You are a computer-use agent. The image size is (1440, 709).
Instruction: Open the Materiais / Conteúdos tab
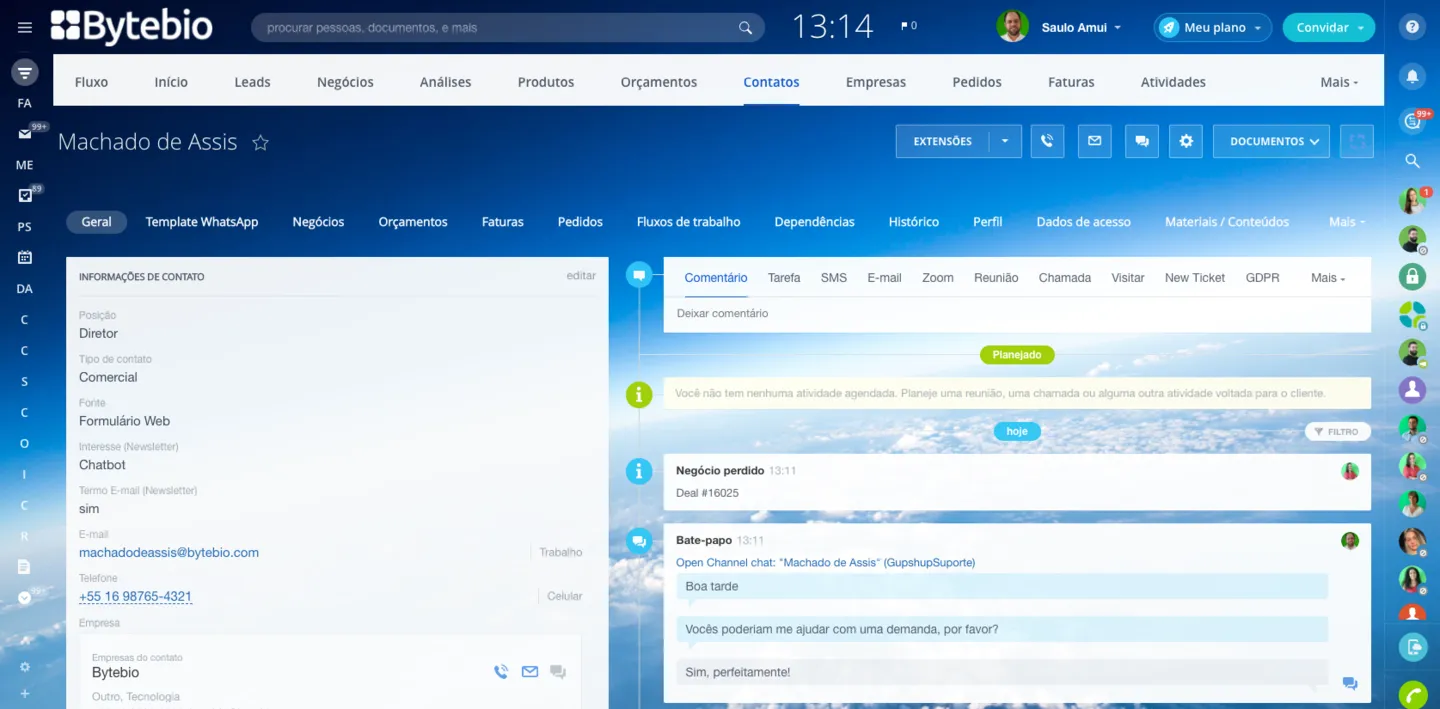(x=1226, y=222)
